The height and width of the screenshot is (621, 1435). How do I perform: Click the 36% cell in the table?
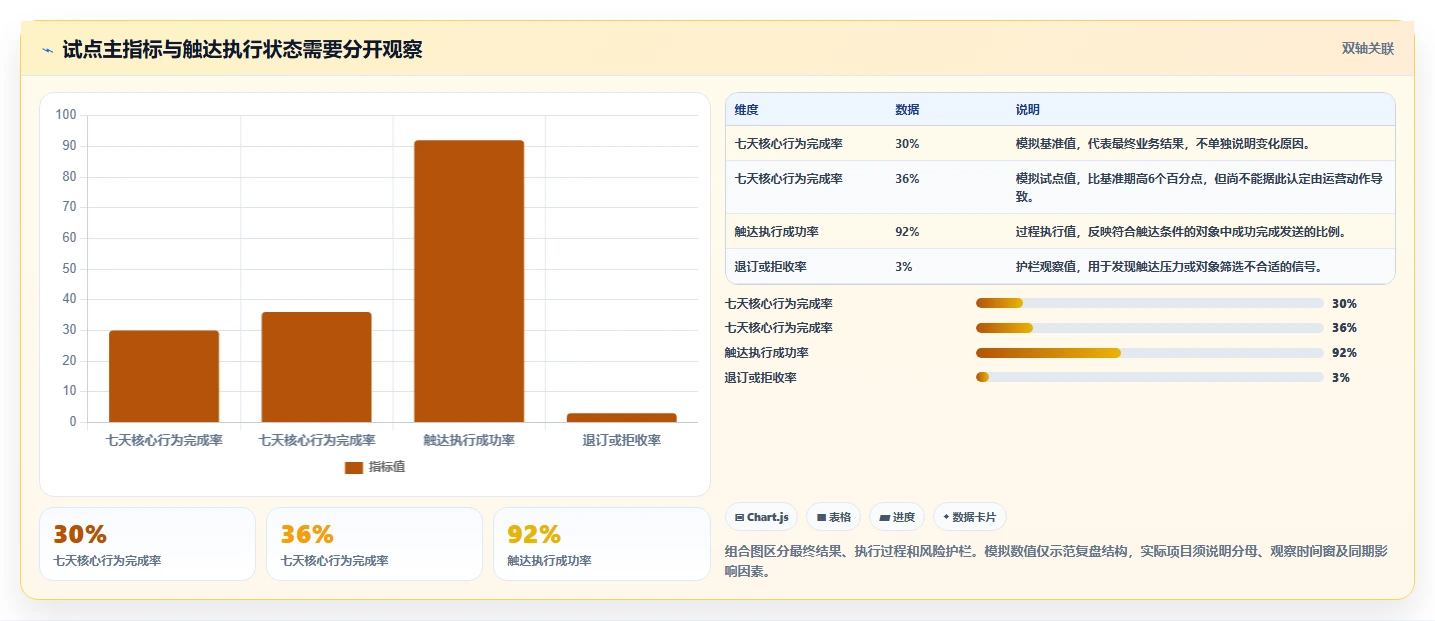(907, 179)
